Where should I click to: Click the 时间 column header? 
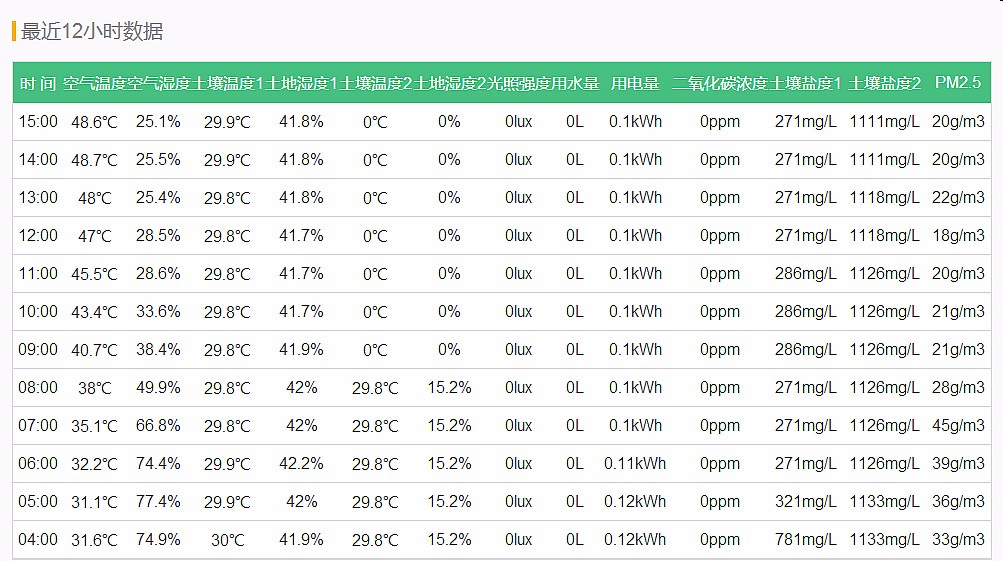point(38,83)
